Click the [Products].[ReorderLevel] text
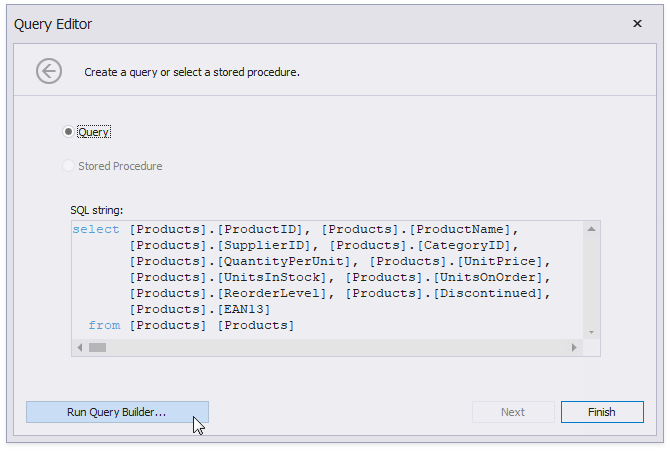This screenshot has height=451, width=670. point(228,293)
